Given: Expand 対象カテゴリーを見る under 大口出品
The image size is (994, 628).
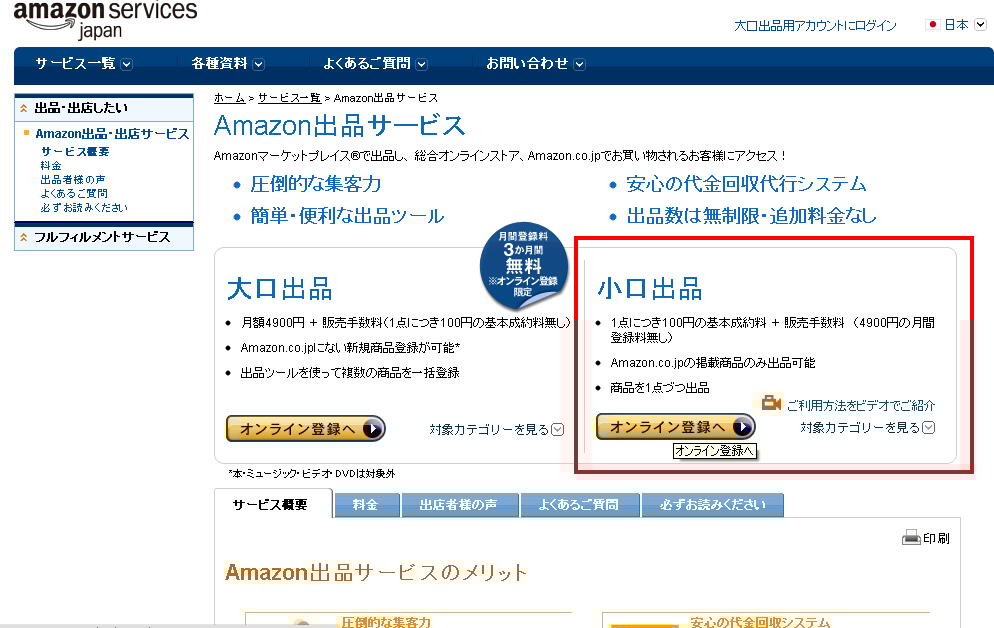Looking at the screenshot, I should (x=496, y=430).
